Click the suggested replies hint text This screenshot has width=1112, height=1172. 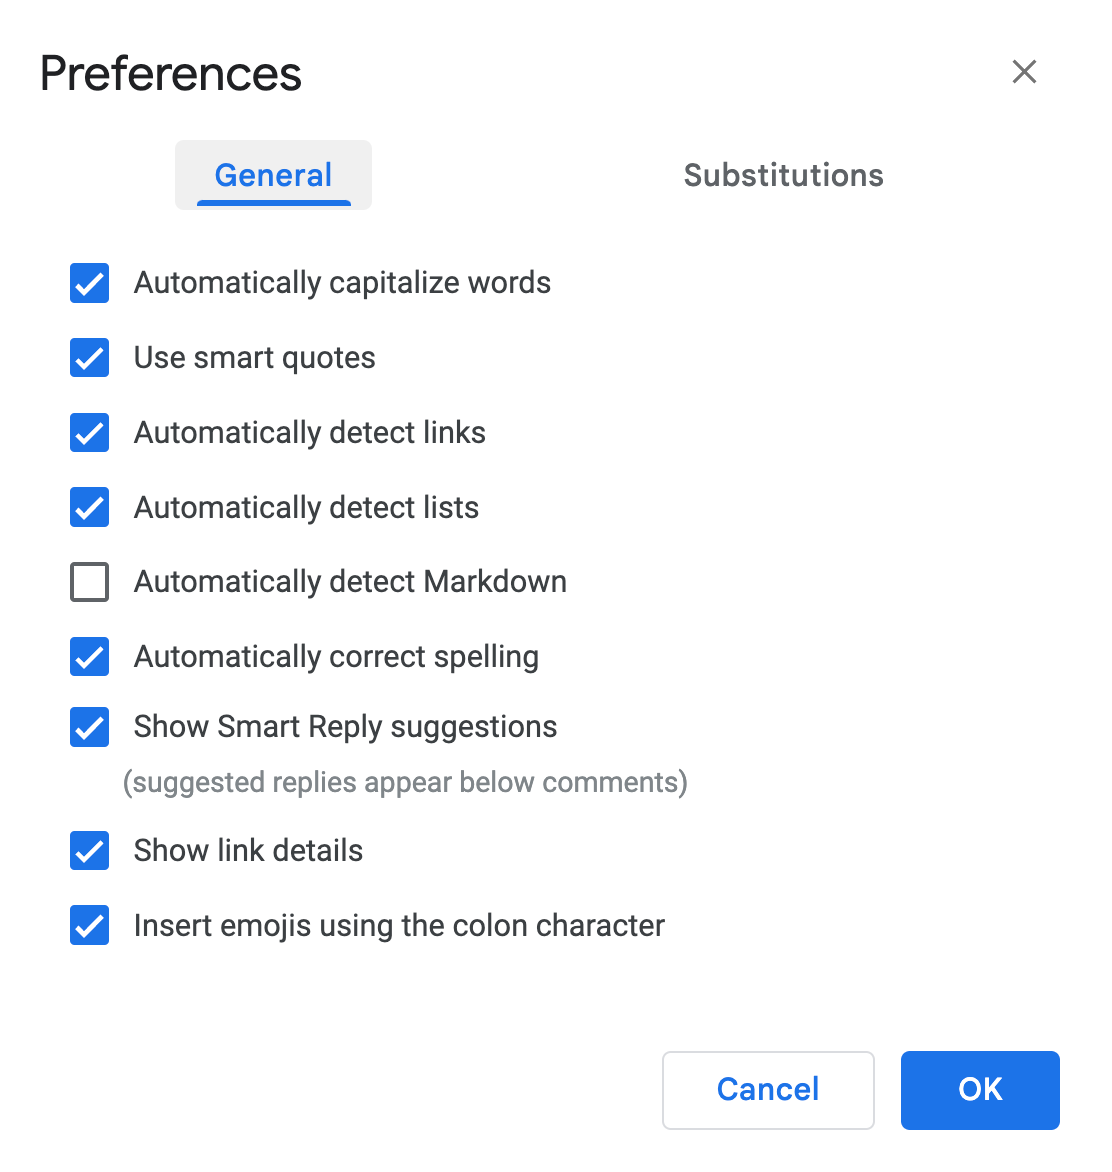[x=405, y=782]
